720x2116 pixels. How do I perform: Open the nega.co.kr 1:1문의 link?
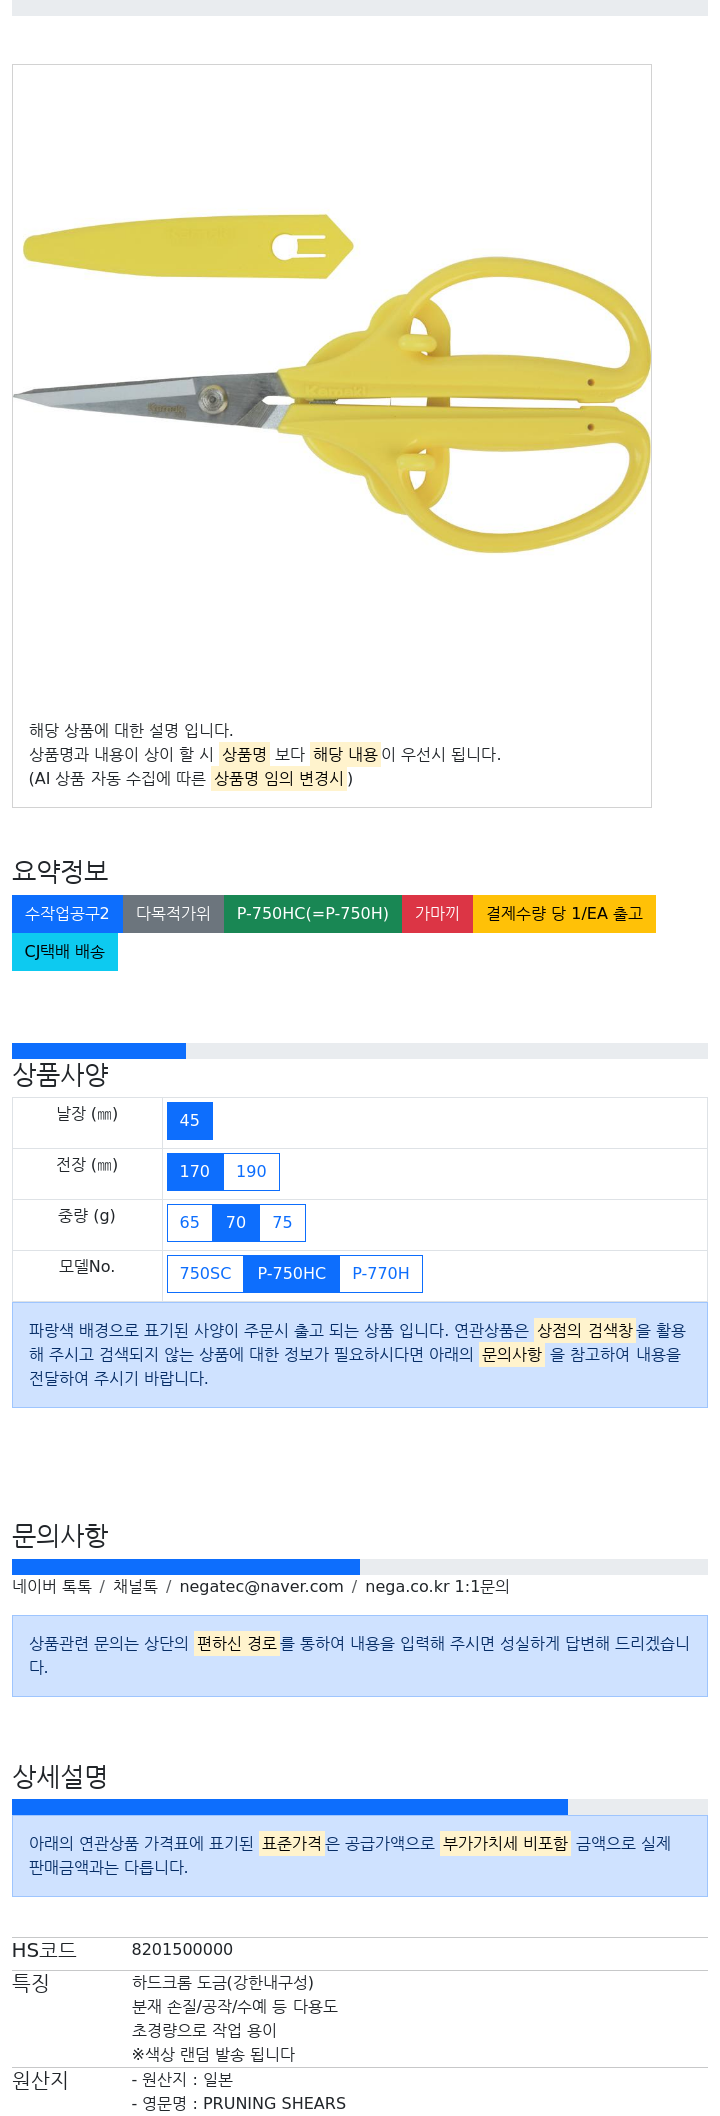pyautogui.click(x=437, y=1587)
